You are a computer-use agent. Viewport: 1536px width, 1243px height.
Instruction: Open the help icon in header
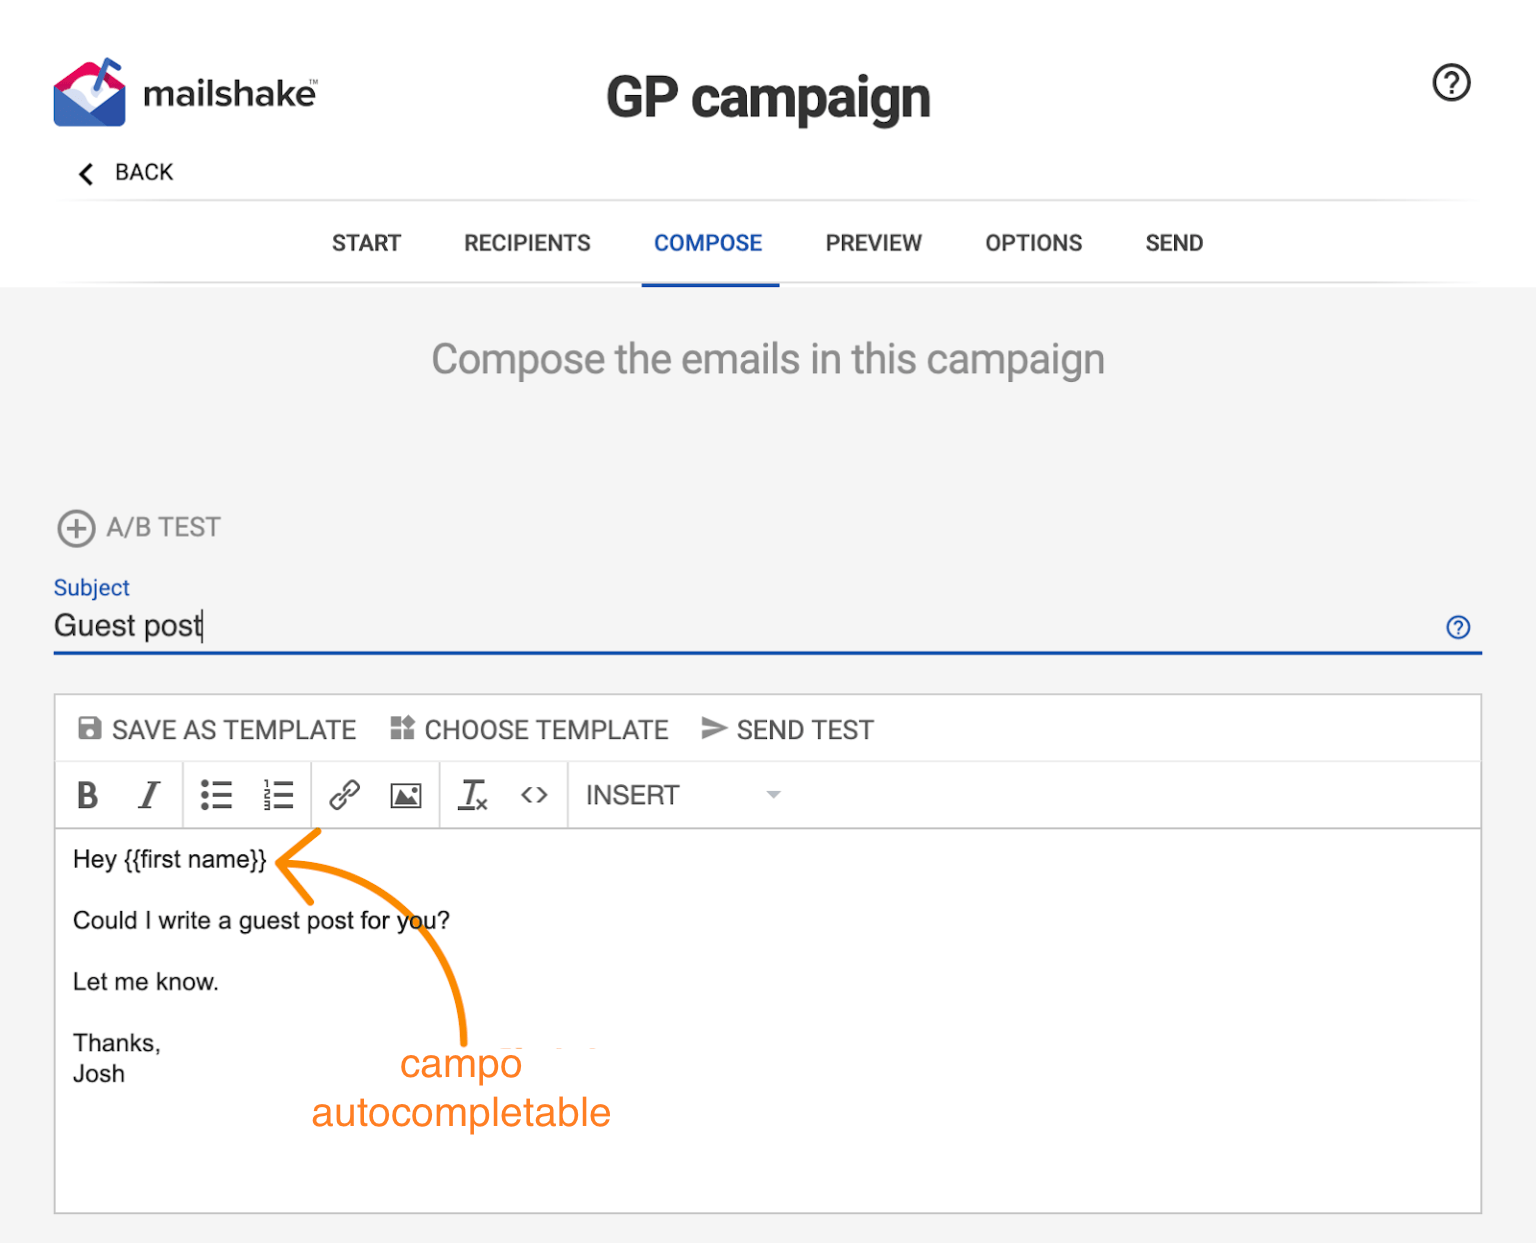[1451, 83]
